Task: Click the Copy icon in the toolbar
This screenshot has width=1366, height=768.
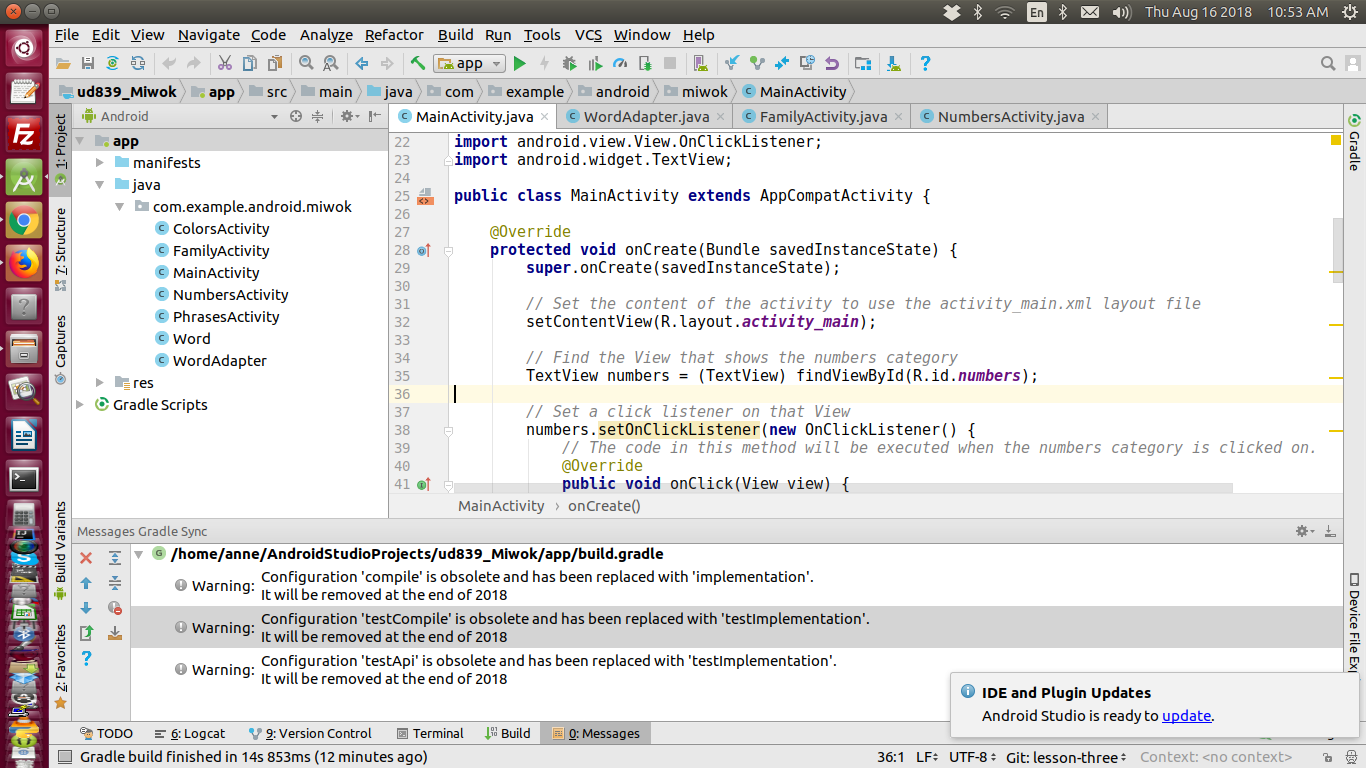Action: (250, 63)
